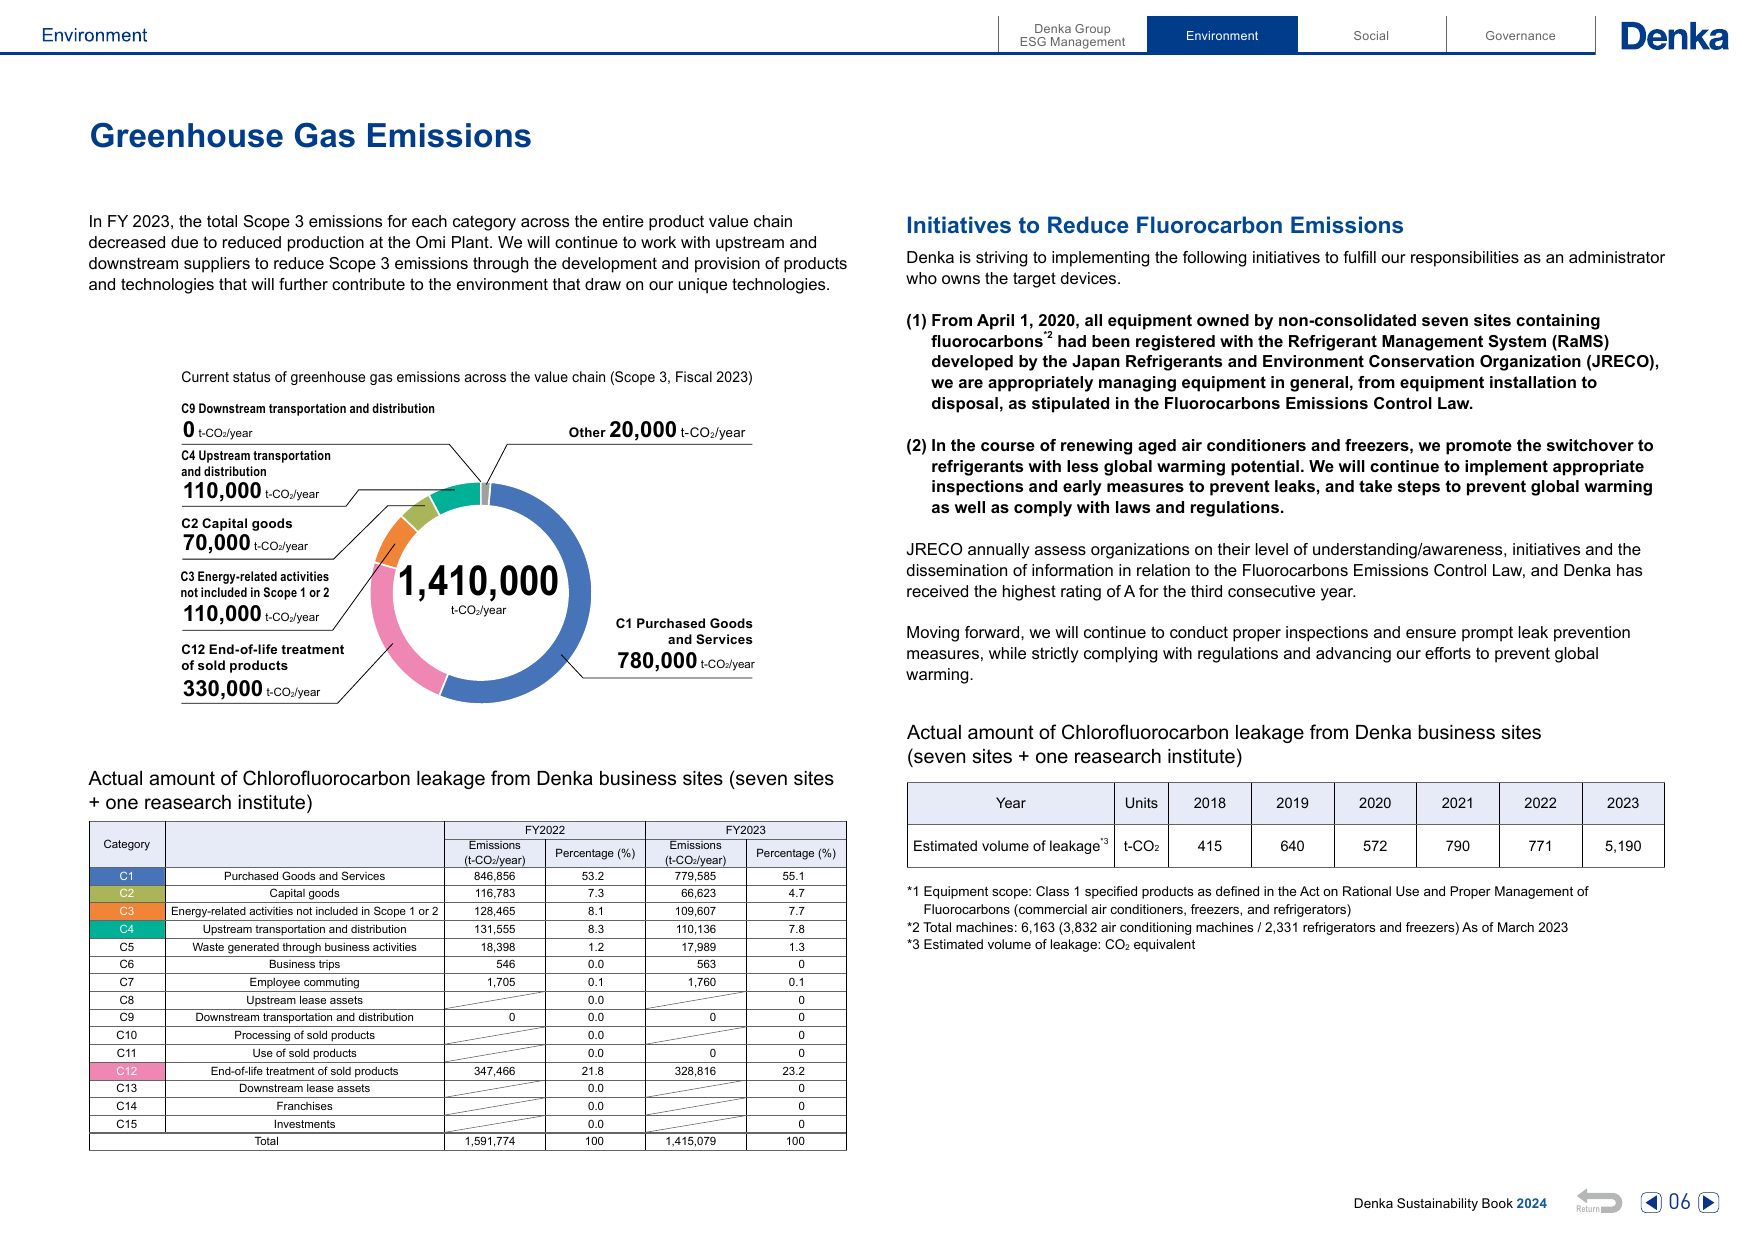Click the Environment section title at top left
The image size is (1754, 1241).
(94, 35)
